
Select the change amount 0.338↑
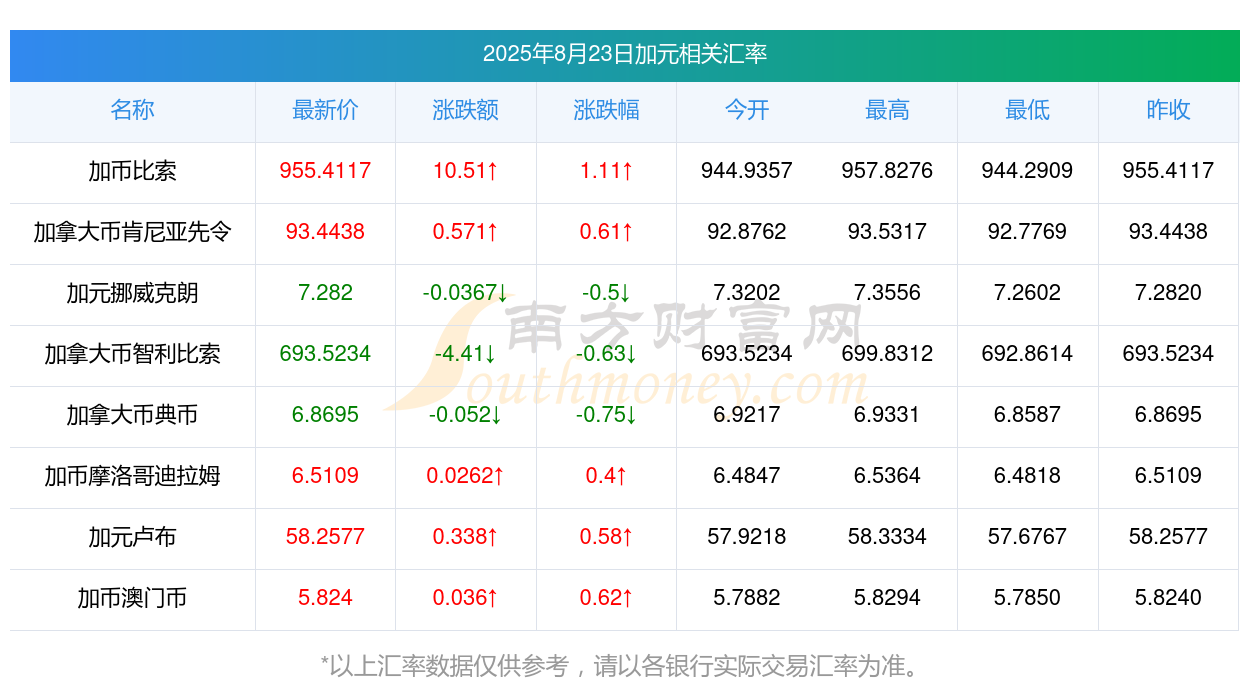tap(466, 537)
